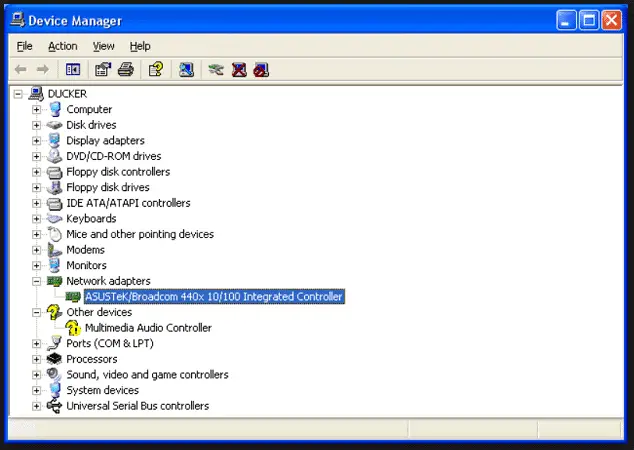634x450 pixels.
Task: Click the DUCKER computer icon
Action: [x=36, y=93]
